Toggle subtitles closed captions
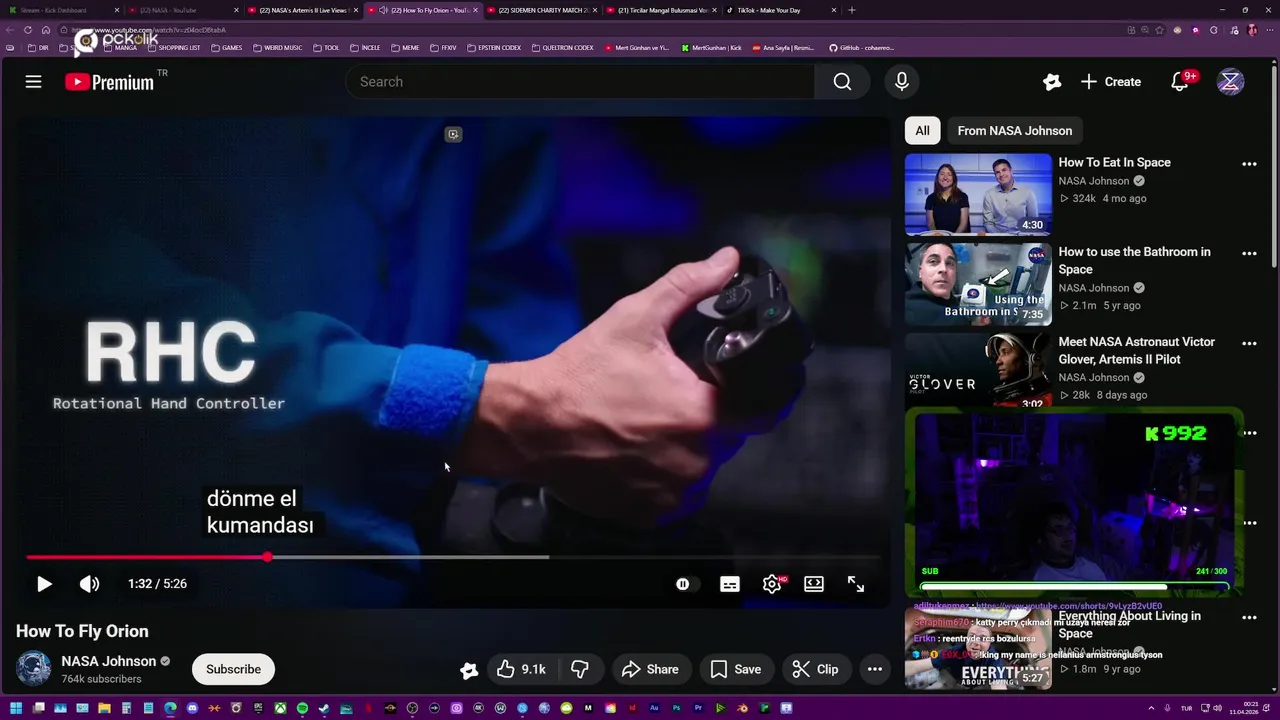Image resolution: width=1280 pixels, height=720 pixels. [730, 584]
